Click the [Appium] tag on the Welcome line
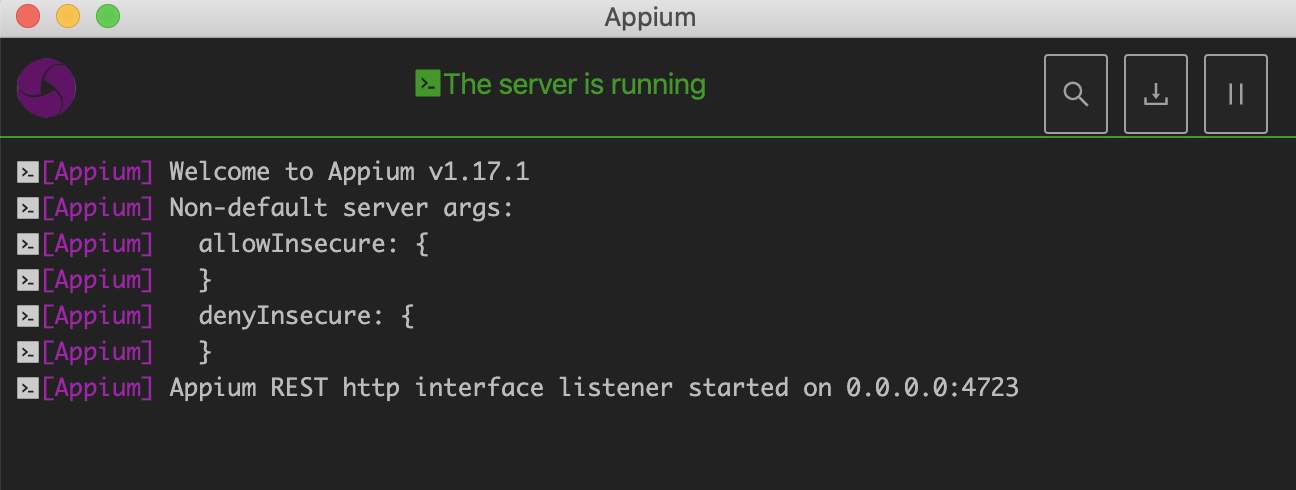The height and width of the screenshot is (490, 1296). 98,172
